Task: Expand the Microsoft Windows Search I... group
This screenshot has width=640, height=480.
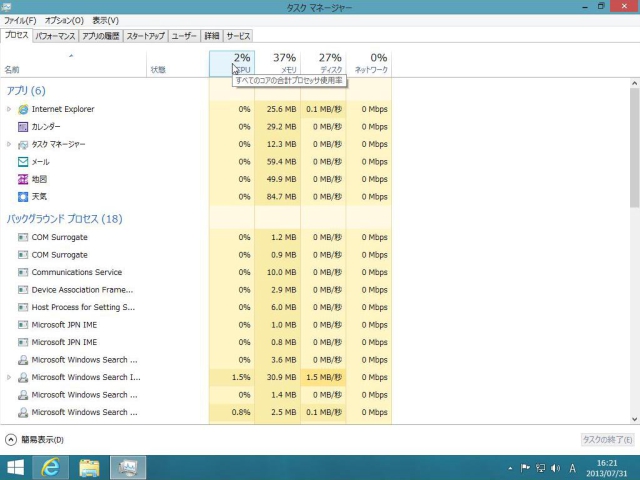Action: [9, 378]
